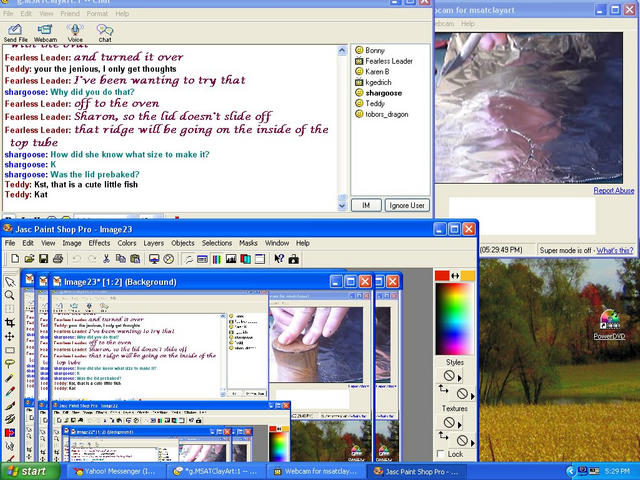
Task: Toggle the Lock checkbox in color palette
Action: pos(441,454)
